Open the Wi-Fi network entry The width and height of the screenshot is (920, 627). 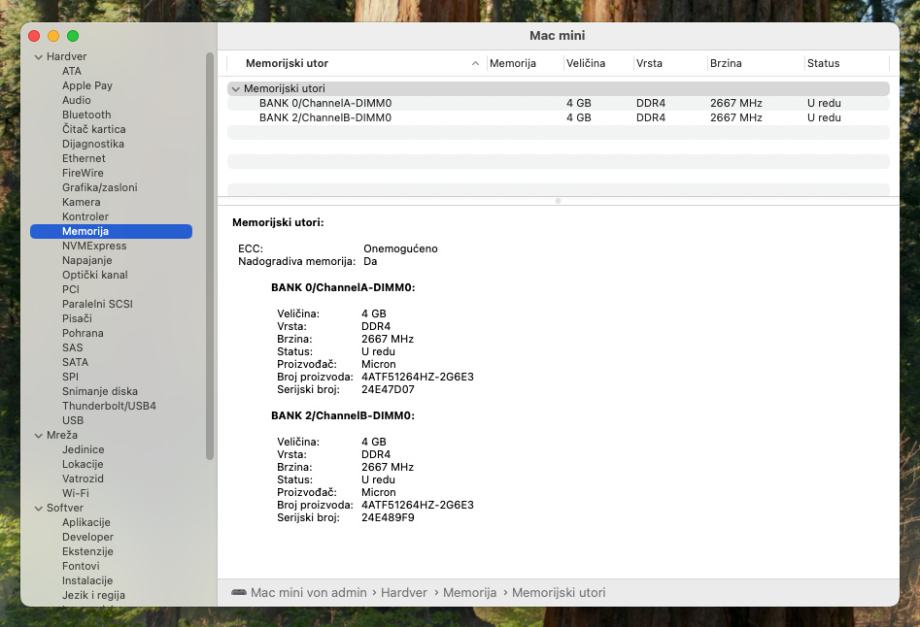75,493
